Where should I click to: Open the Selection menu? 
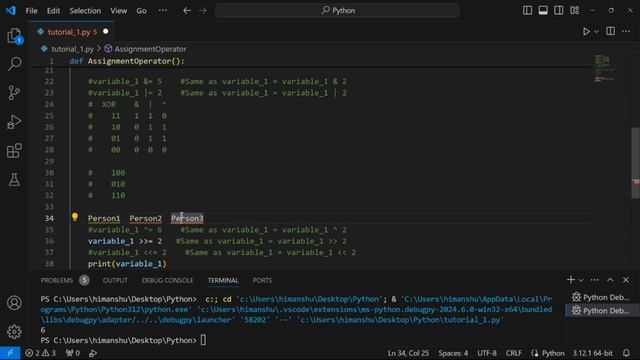85,11
